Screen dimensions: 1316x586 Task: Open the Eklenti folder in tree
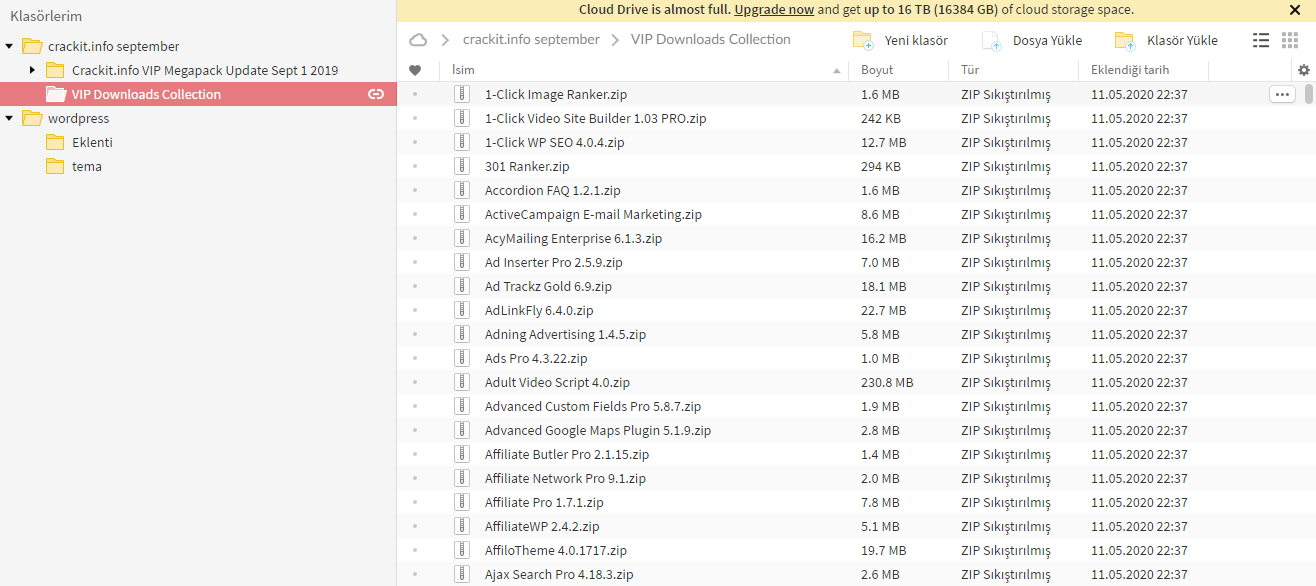(92, 142)
